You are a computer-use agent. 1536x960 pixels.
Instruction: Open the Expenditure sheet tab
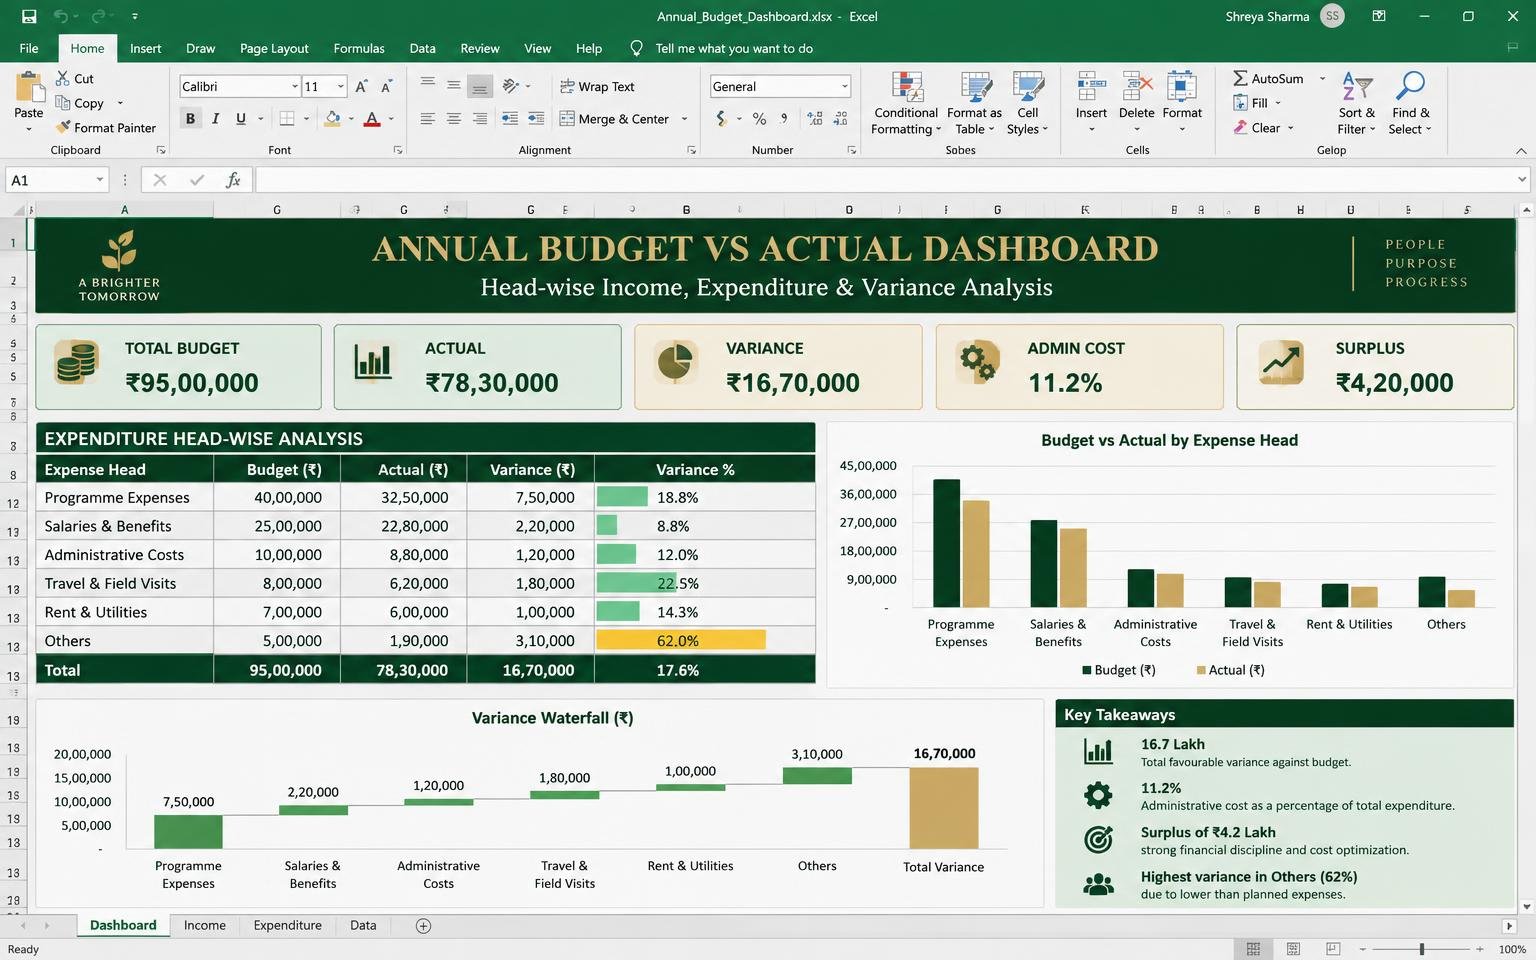(288, 926)
